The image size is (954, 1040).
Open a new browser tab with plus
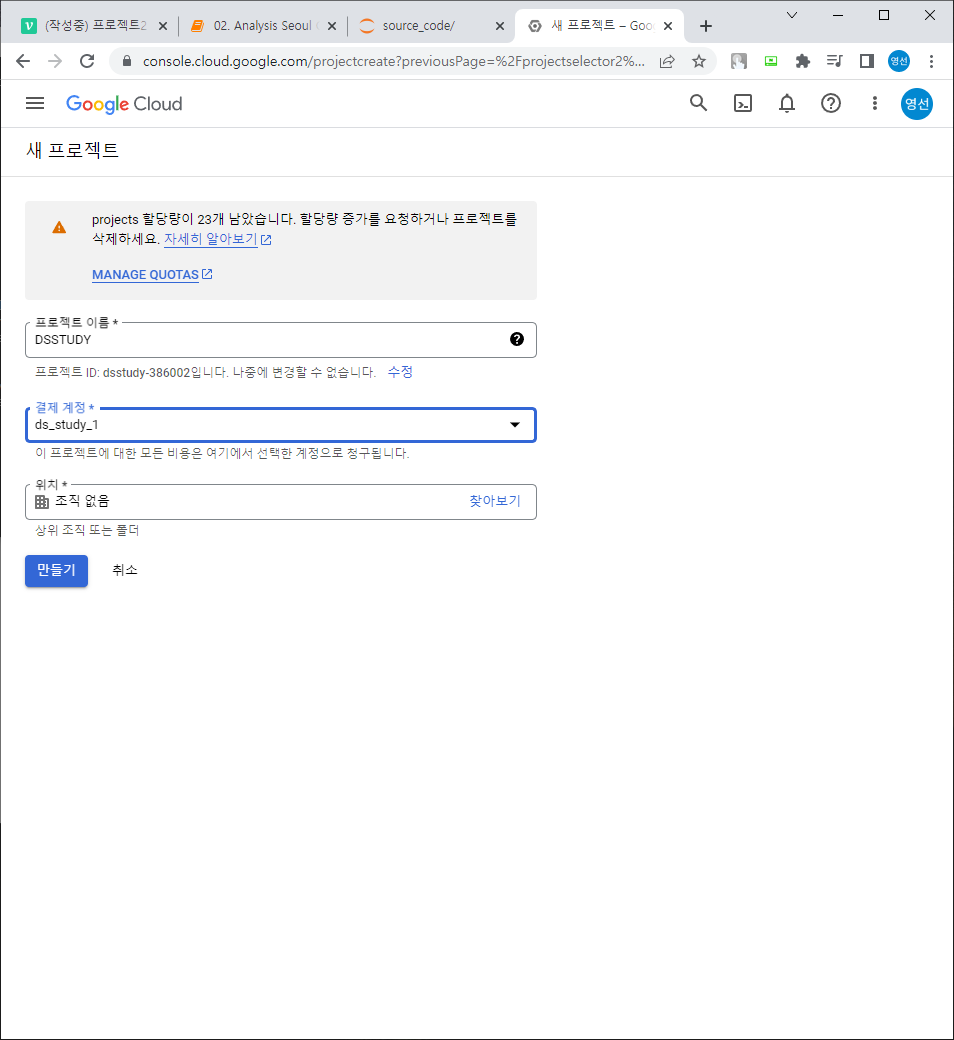tap(706, 26)
